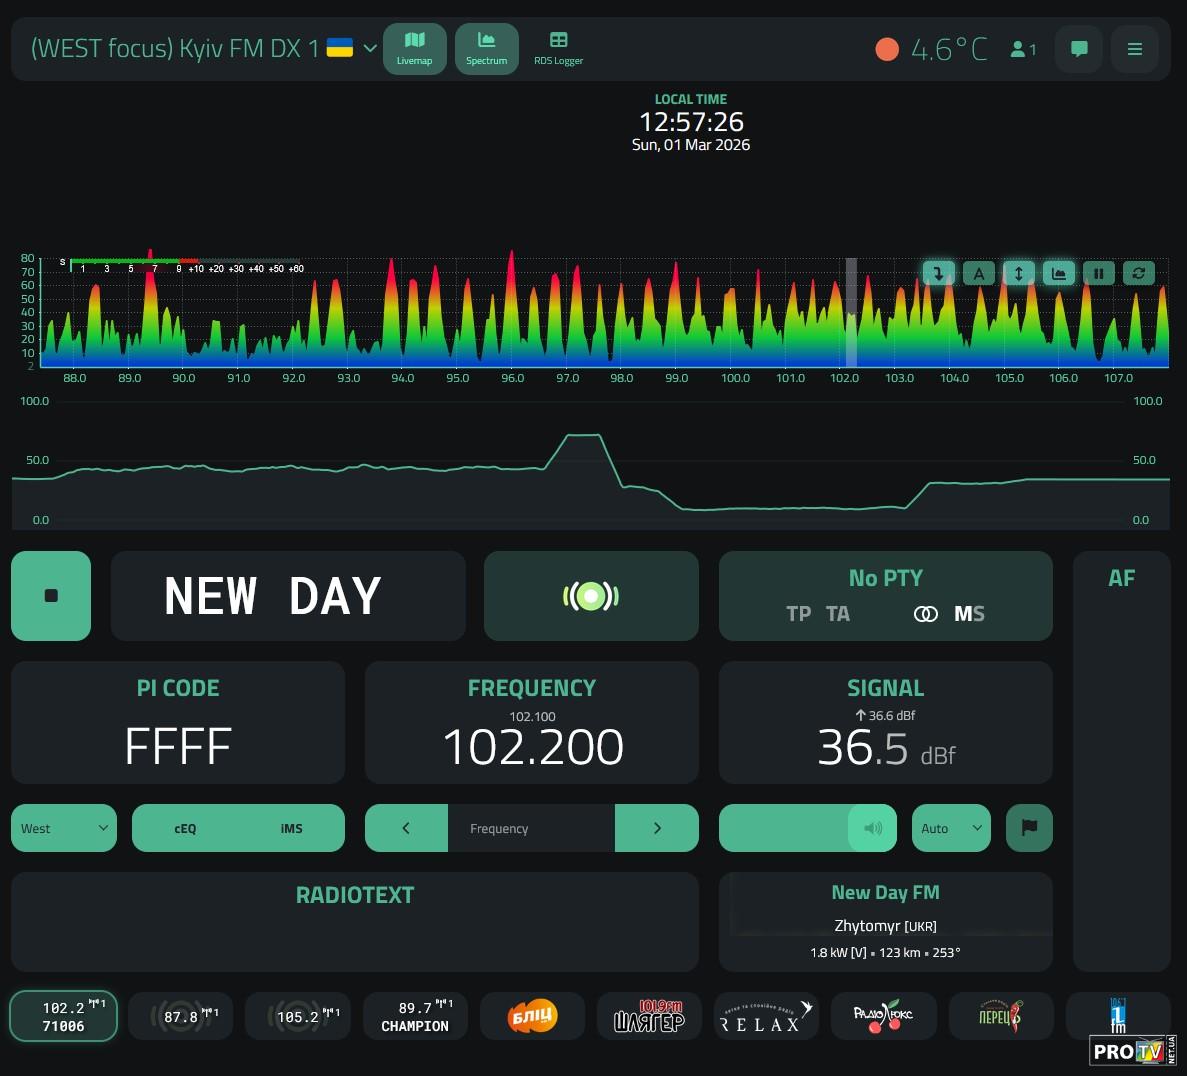Open the Livemap view

[414, 48]
